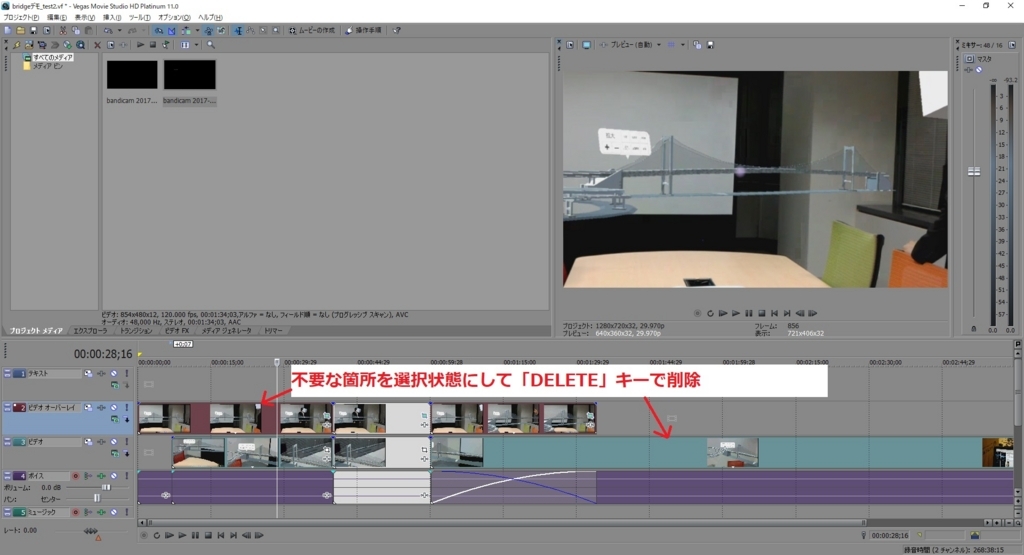Click the 操作手順 tutorial button

tap(363, 30)
